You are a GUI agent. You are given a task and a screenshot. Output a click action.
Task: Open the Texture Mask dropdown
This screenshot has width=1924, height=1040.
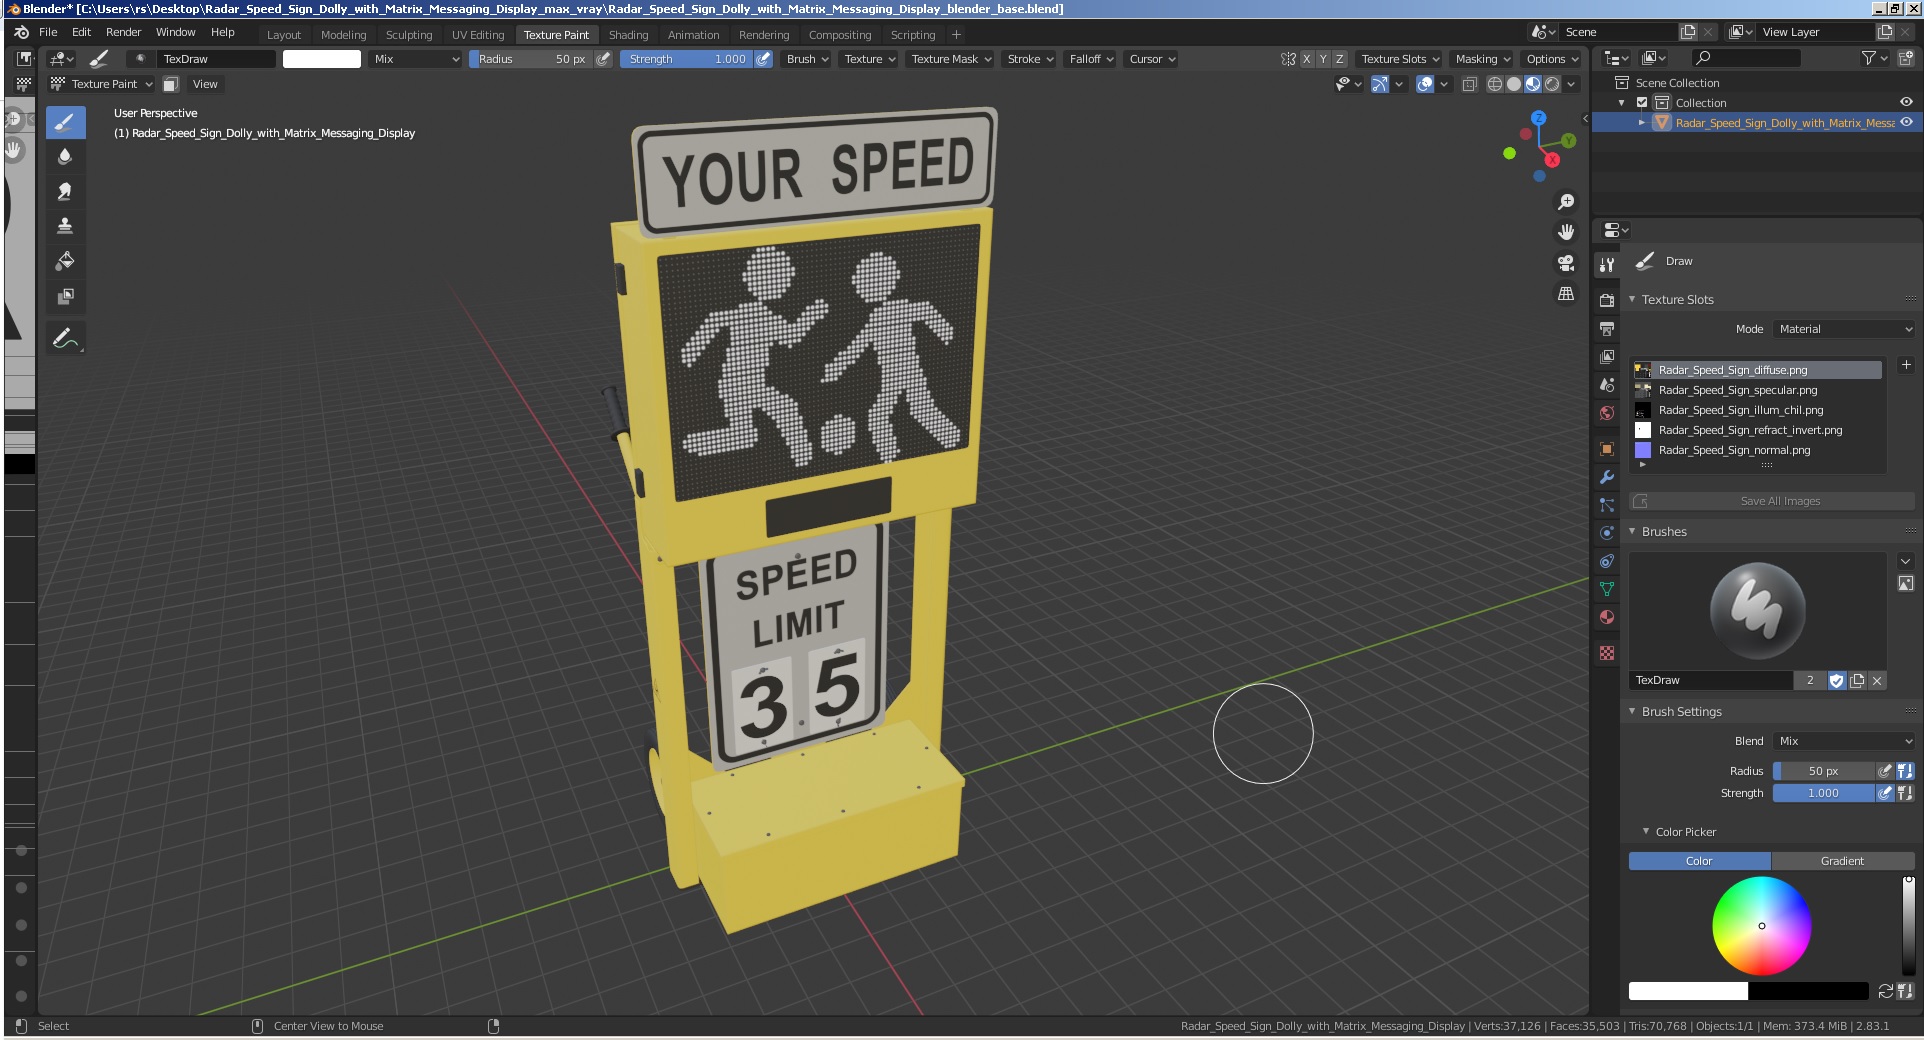(951, 59)
